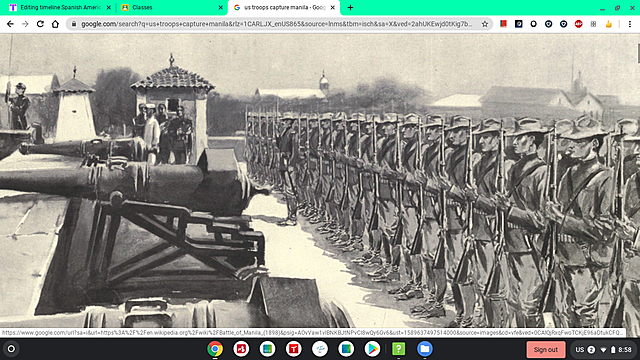This screenshot has width=640, height=360.
Task: Click the Manila troops illustration
Action: click(x=320, y=181)
